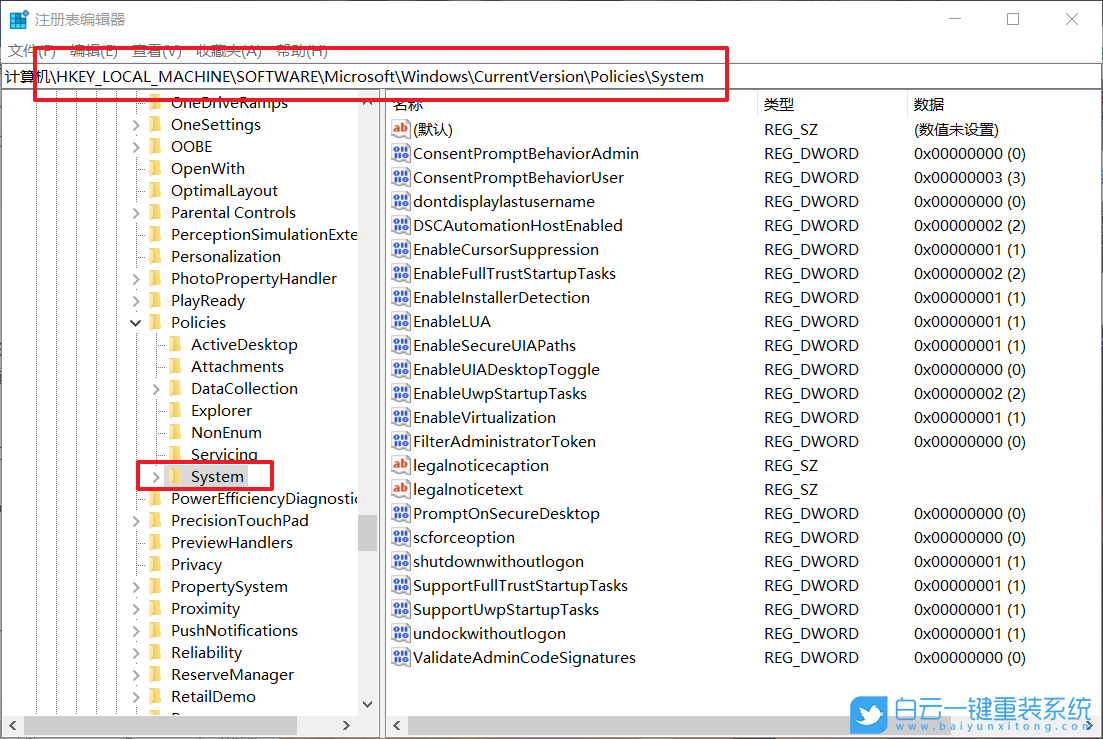Viewport: 1103px width, 739px height.
Task: Click the icon beside ValidateAdminCodeSignatures
Action: click(x=401, y=658)
